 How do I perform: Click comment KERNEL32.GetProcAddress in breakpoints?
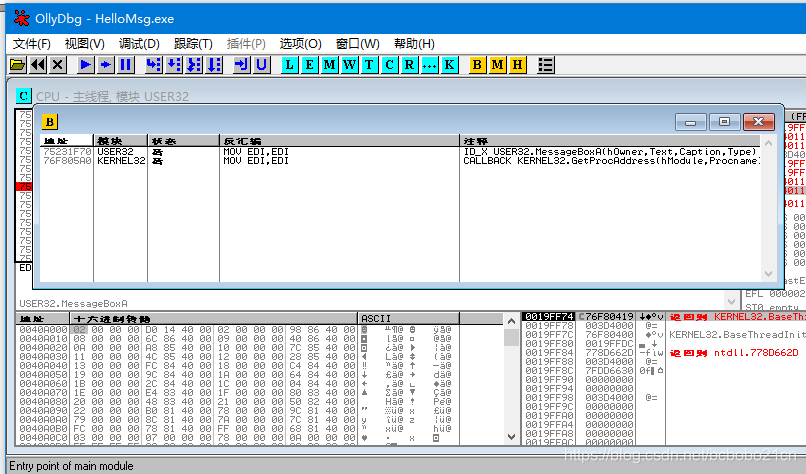tap(611, 161)
